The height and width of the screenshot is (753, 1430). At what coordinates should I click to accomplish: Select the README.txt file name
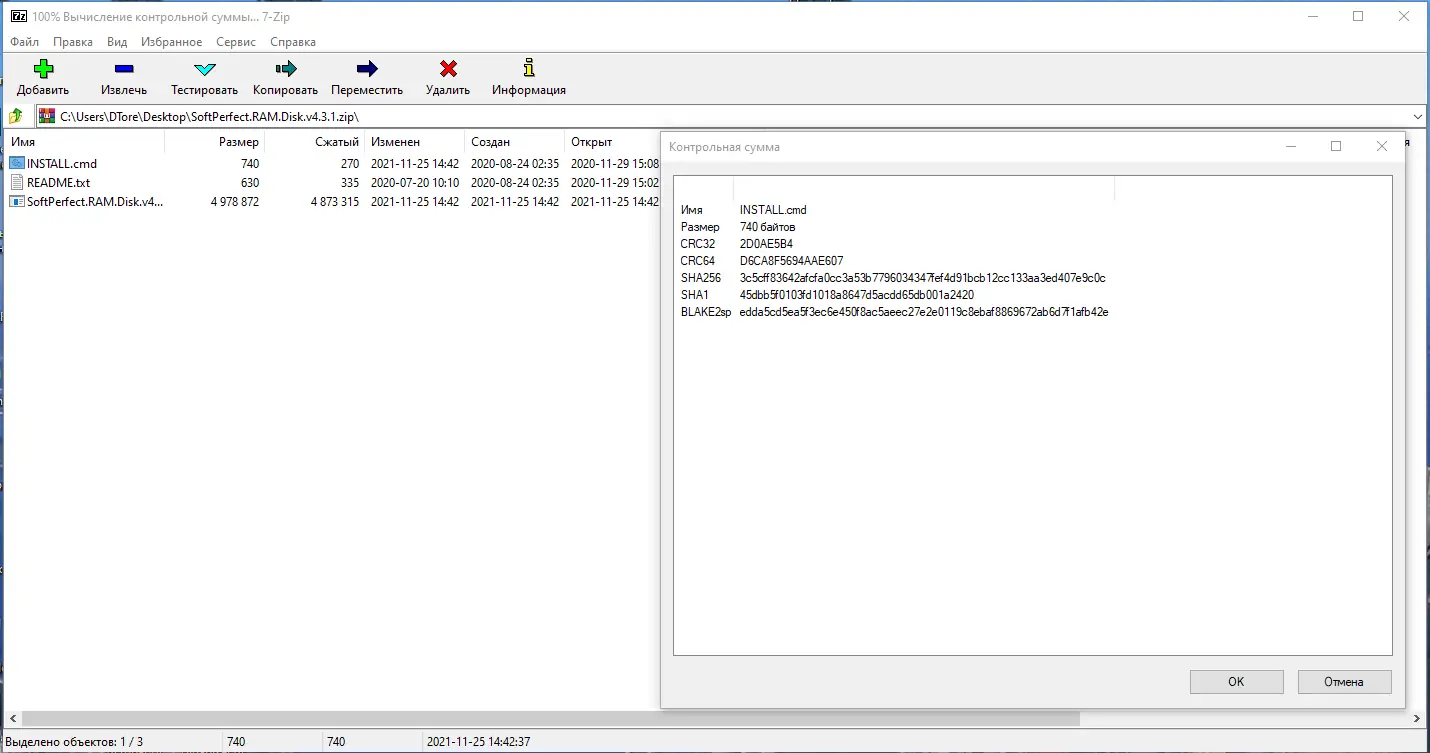coord(59,182)
